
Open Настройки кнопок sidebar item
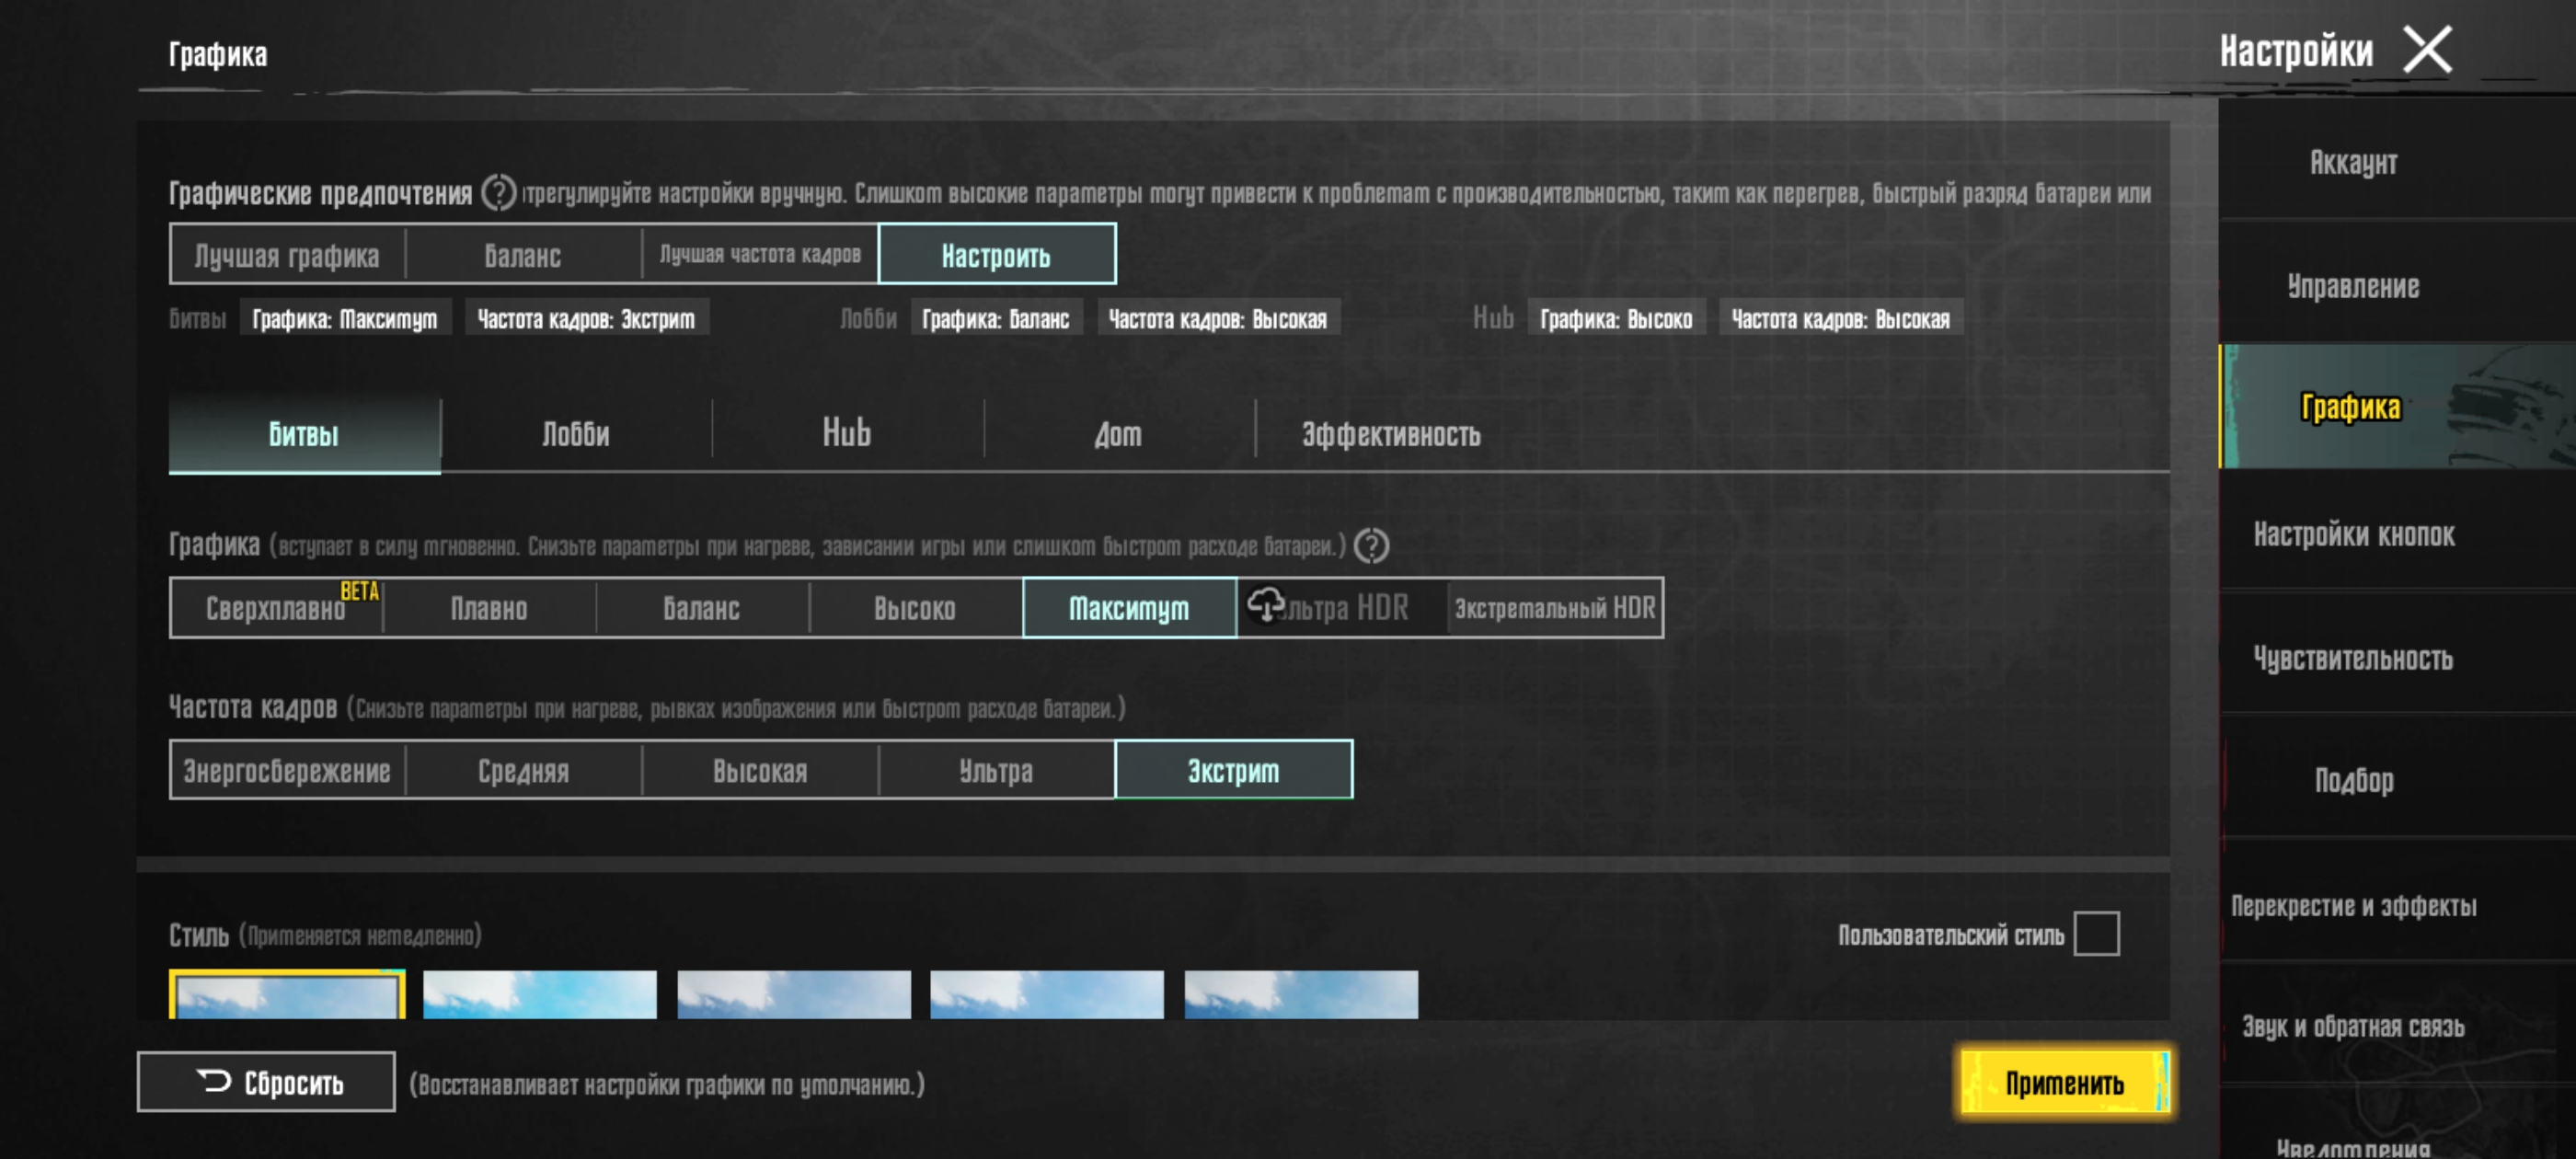2352,534
